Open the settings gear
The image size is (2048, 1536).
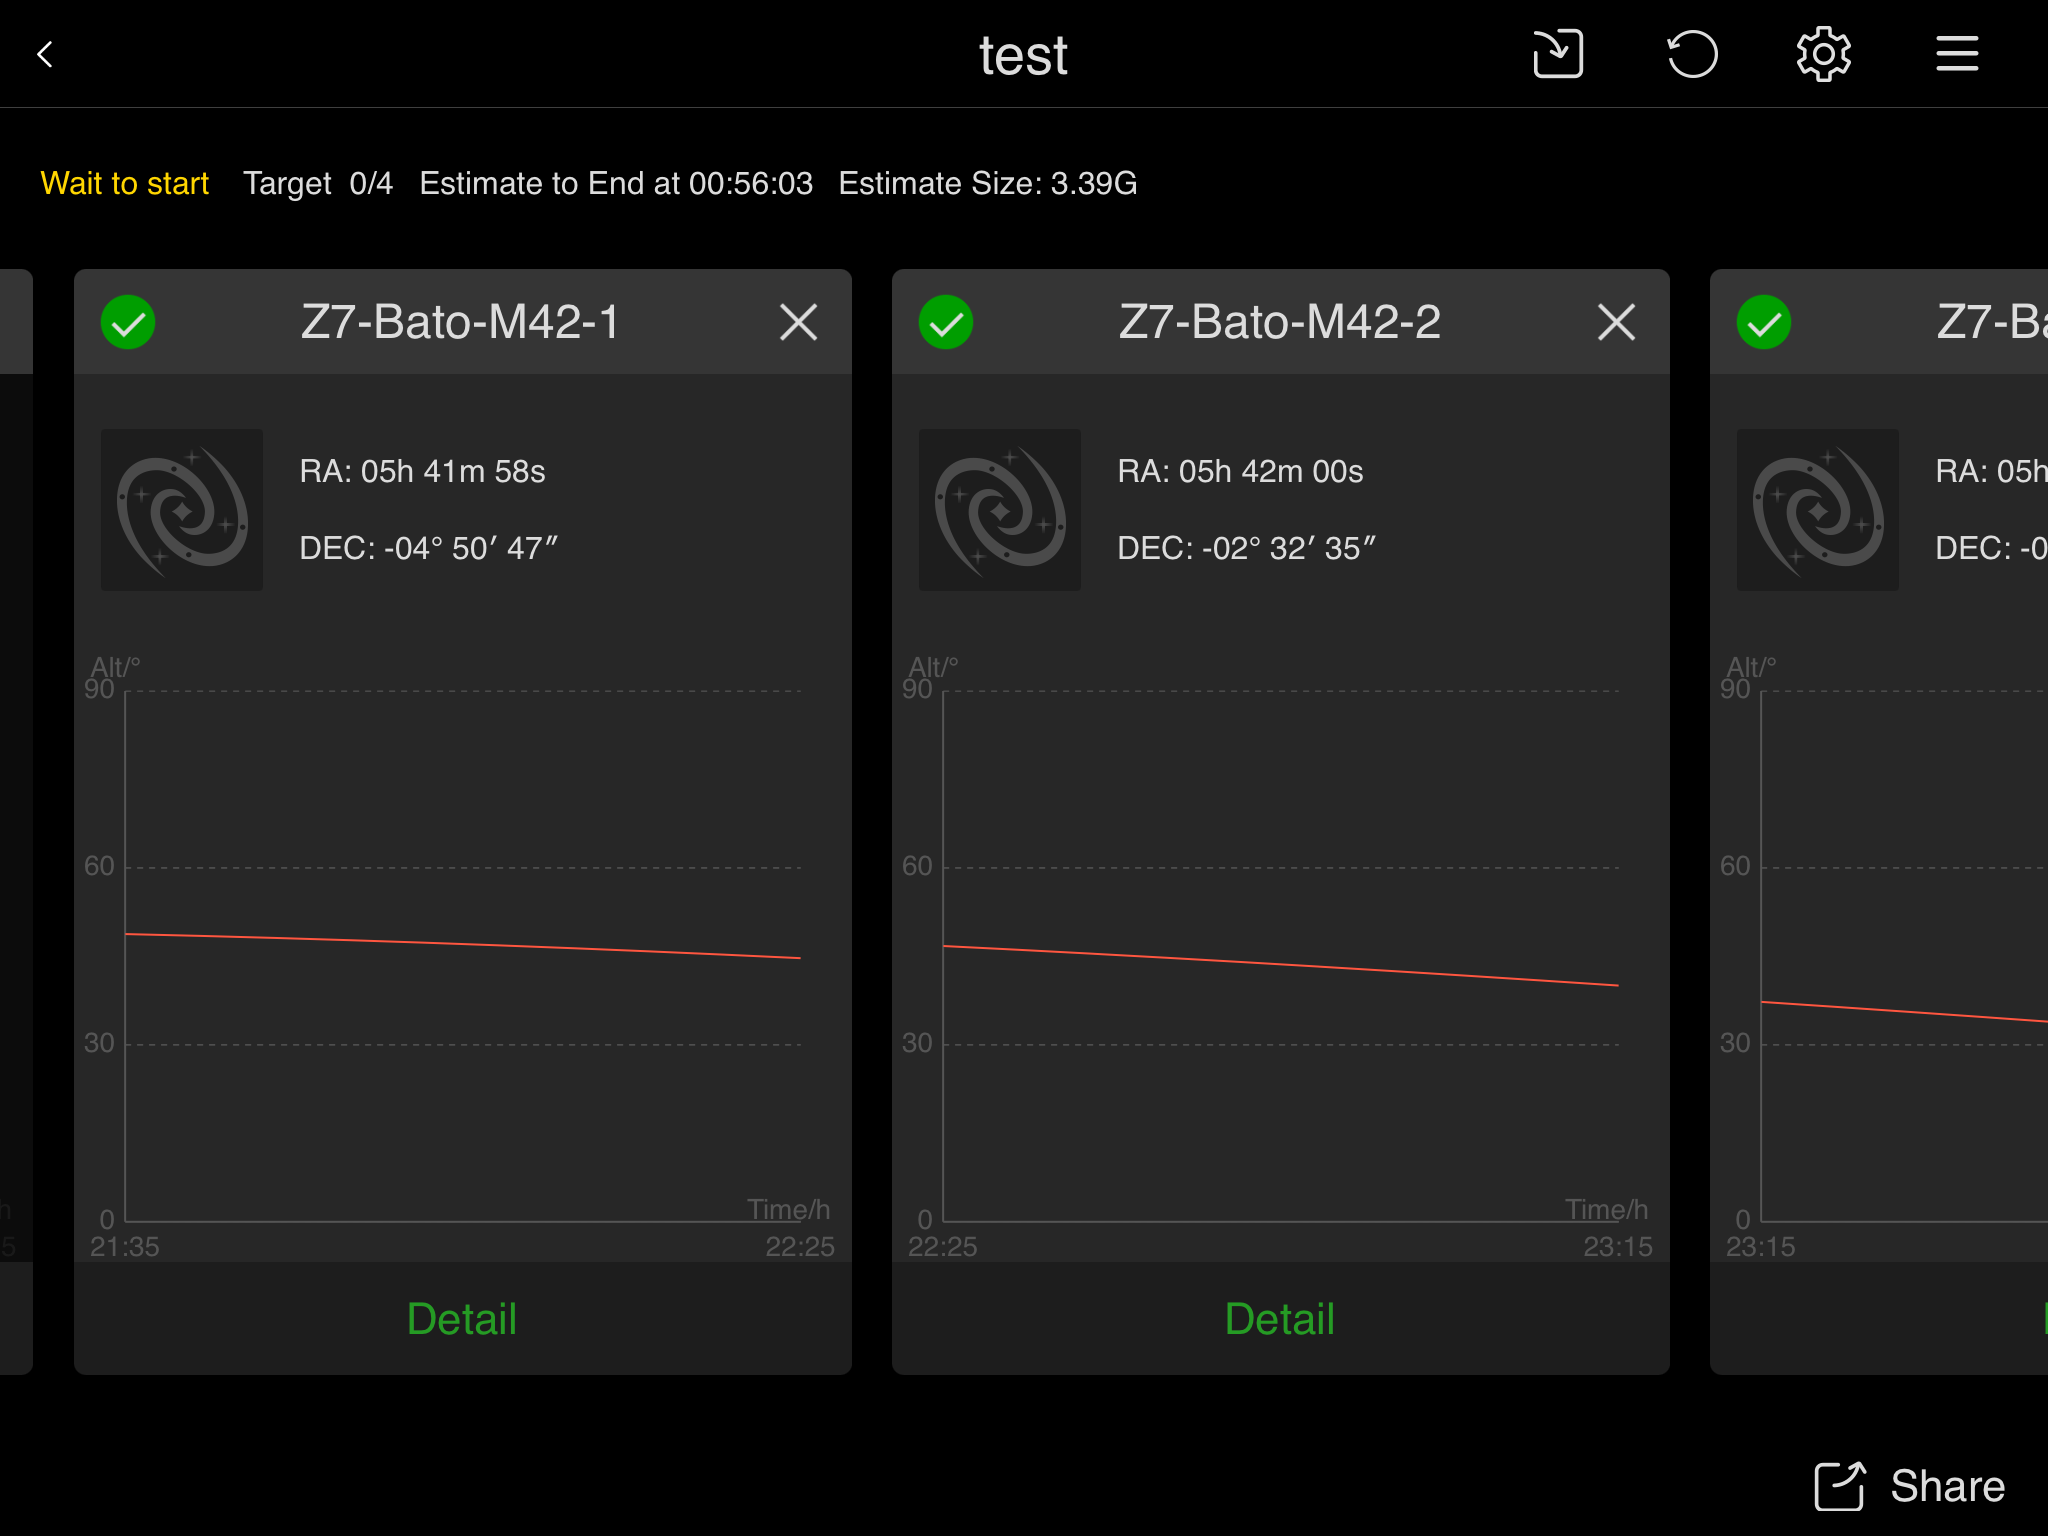tap(1824, 54)
